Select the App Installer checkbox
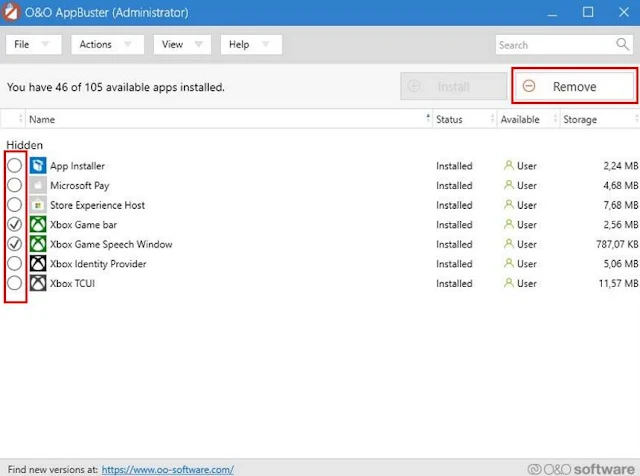This screenshot has height=476, width=640. 15,165
